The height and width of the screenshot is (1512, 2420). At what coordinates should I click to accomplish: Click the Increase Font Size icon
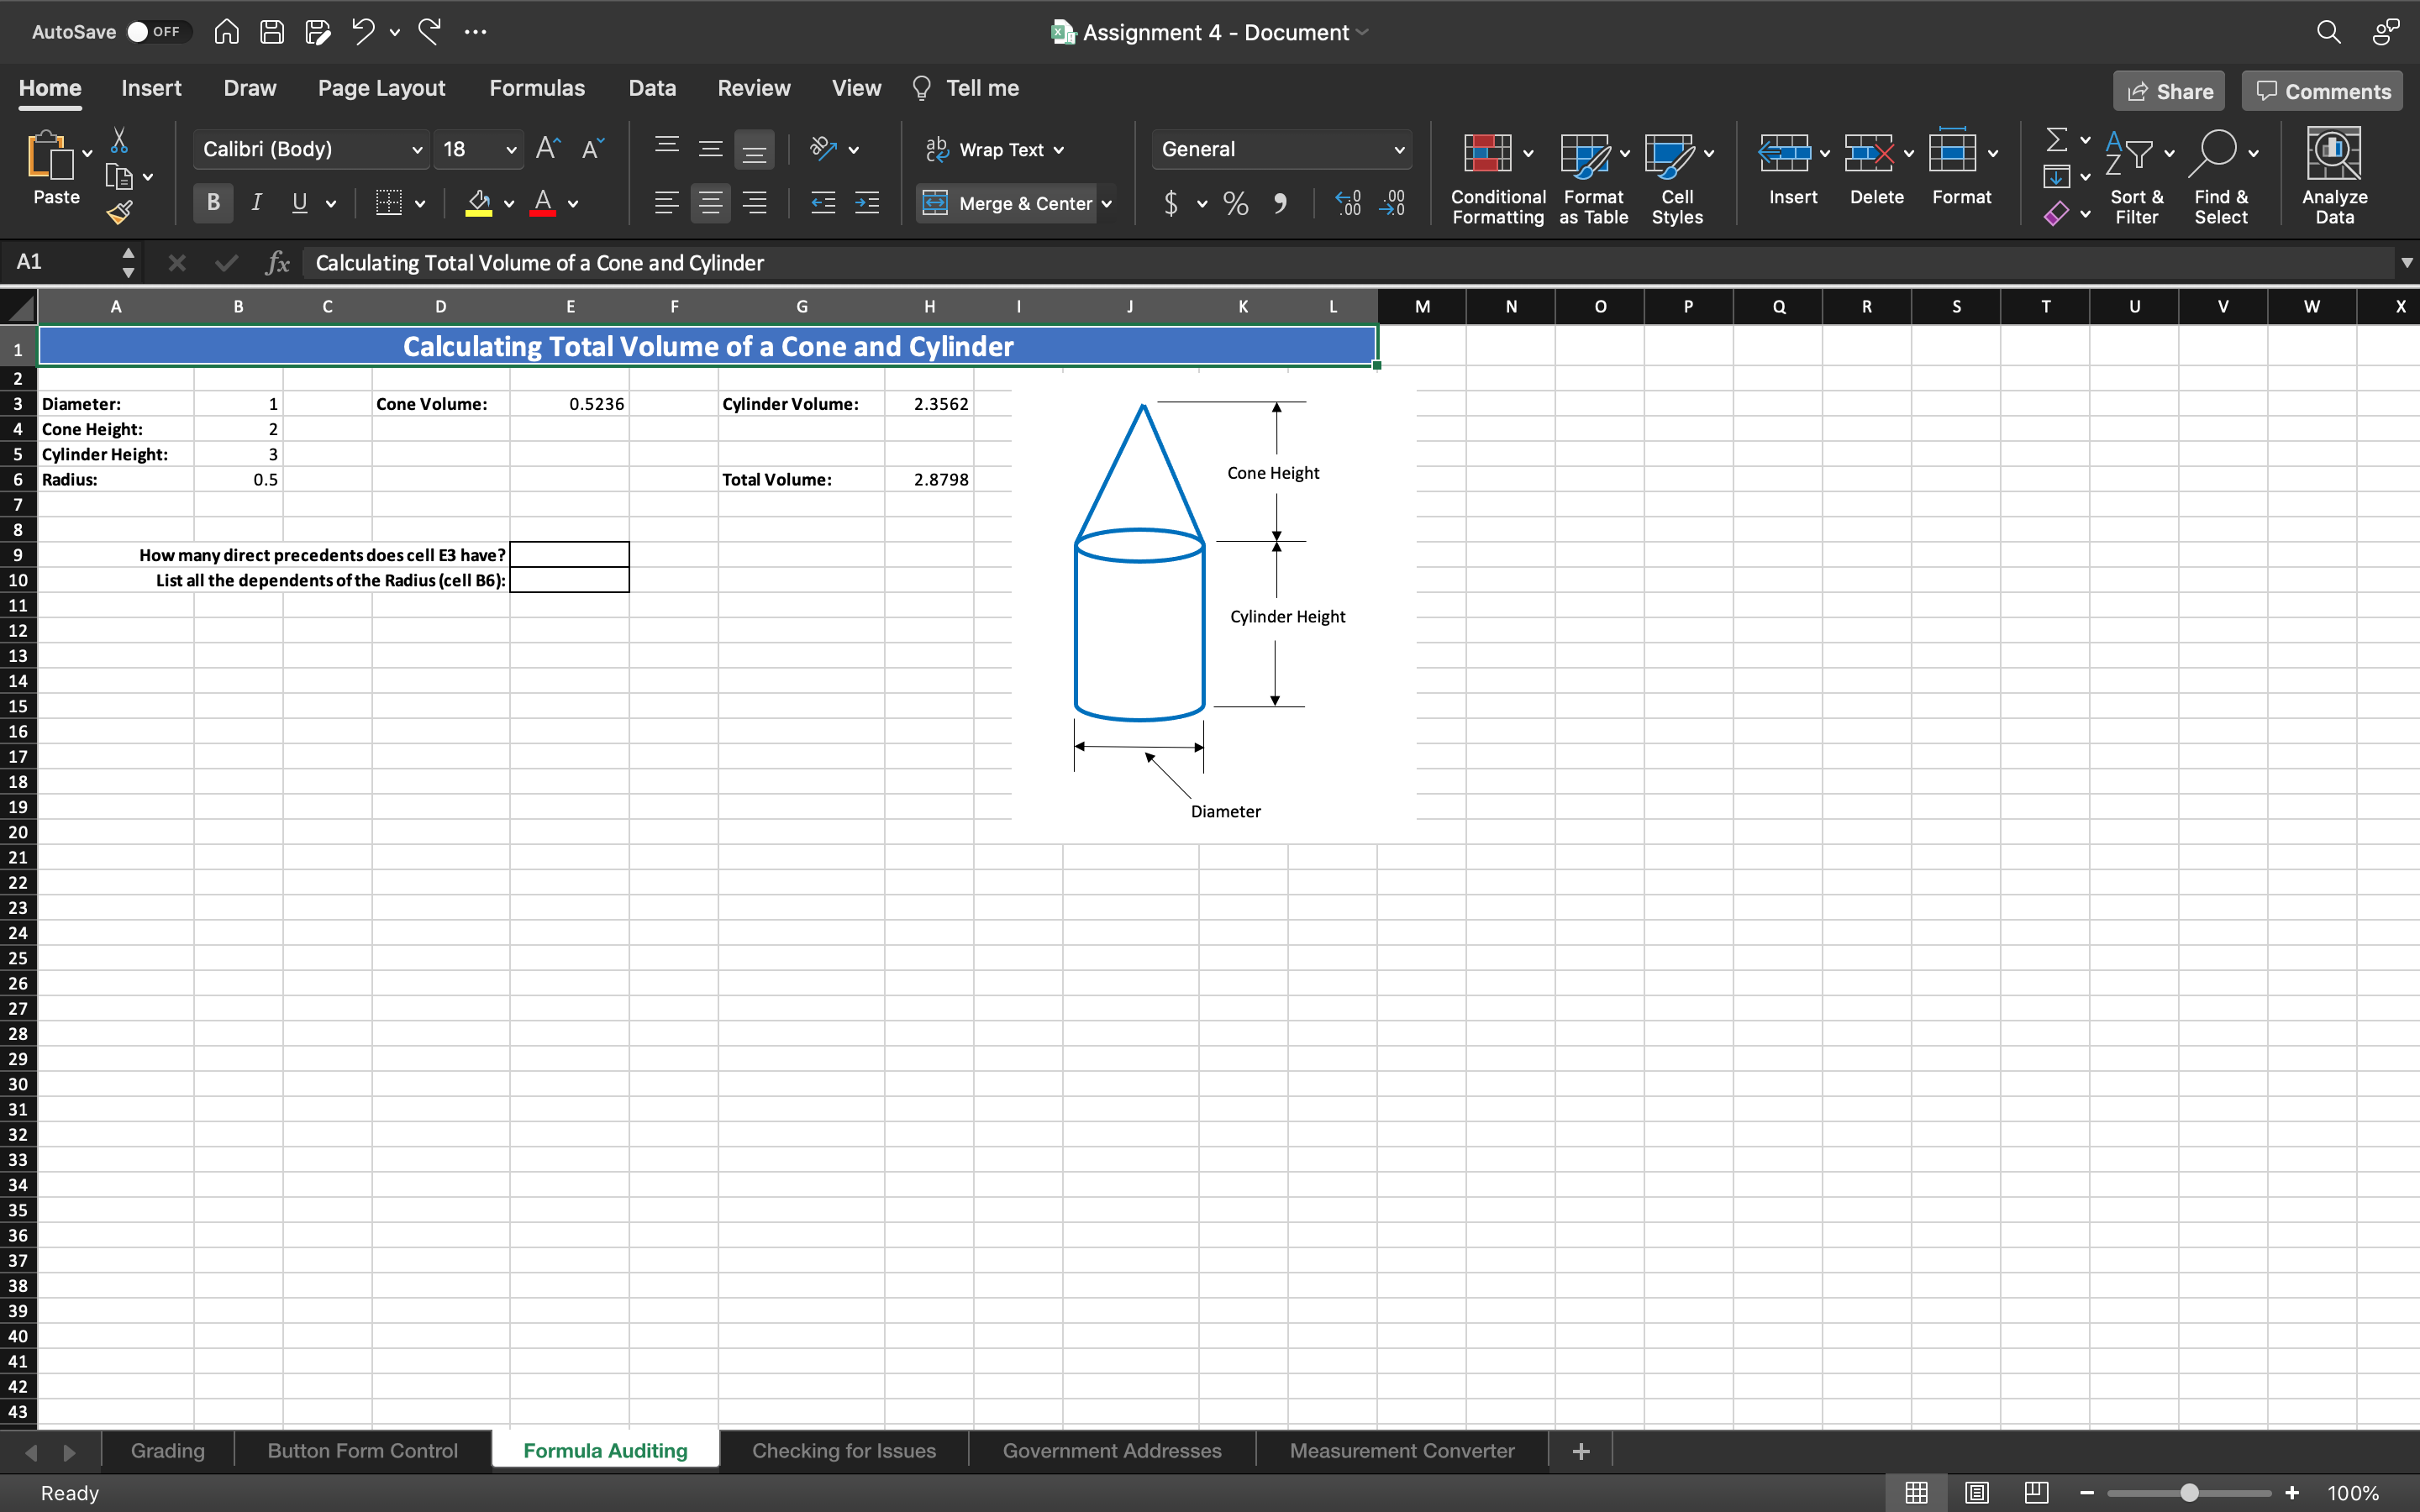point(547,149)
